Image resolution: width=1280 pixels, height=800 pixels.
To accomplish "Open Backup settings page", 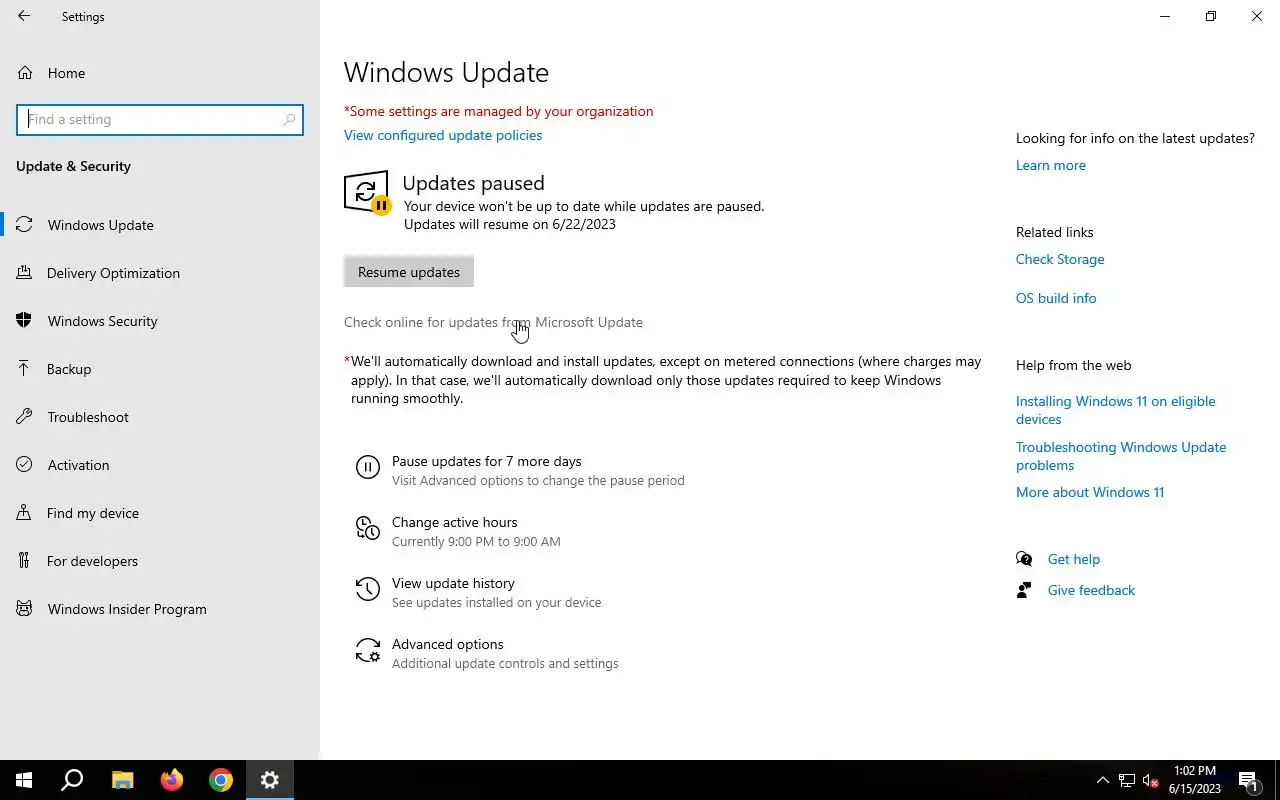I will click(160, 369).
